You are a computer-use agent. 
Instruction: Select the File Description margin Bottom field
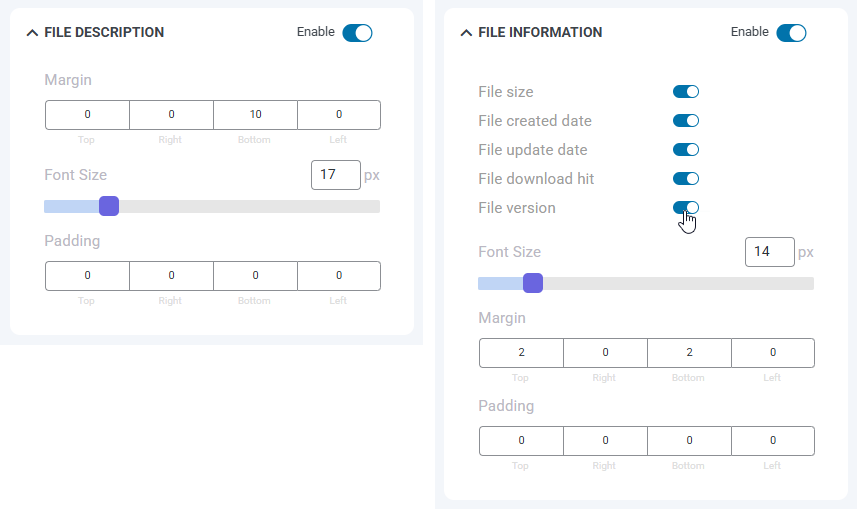click(x=255, y=115)
